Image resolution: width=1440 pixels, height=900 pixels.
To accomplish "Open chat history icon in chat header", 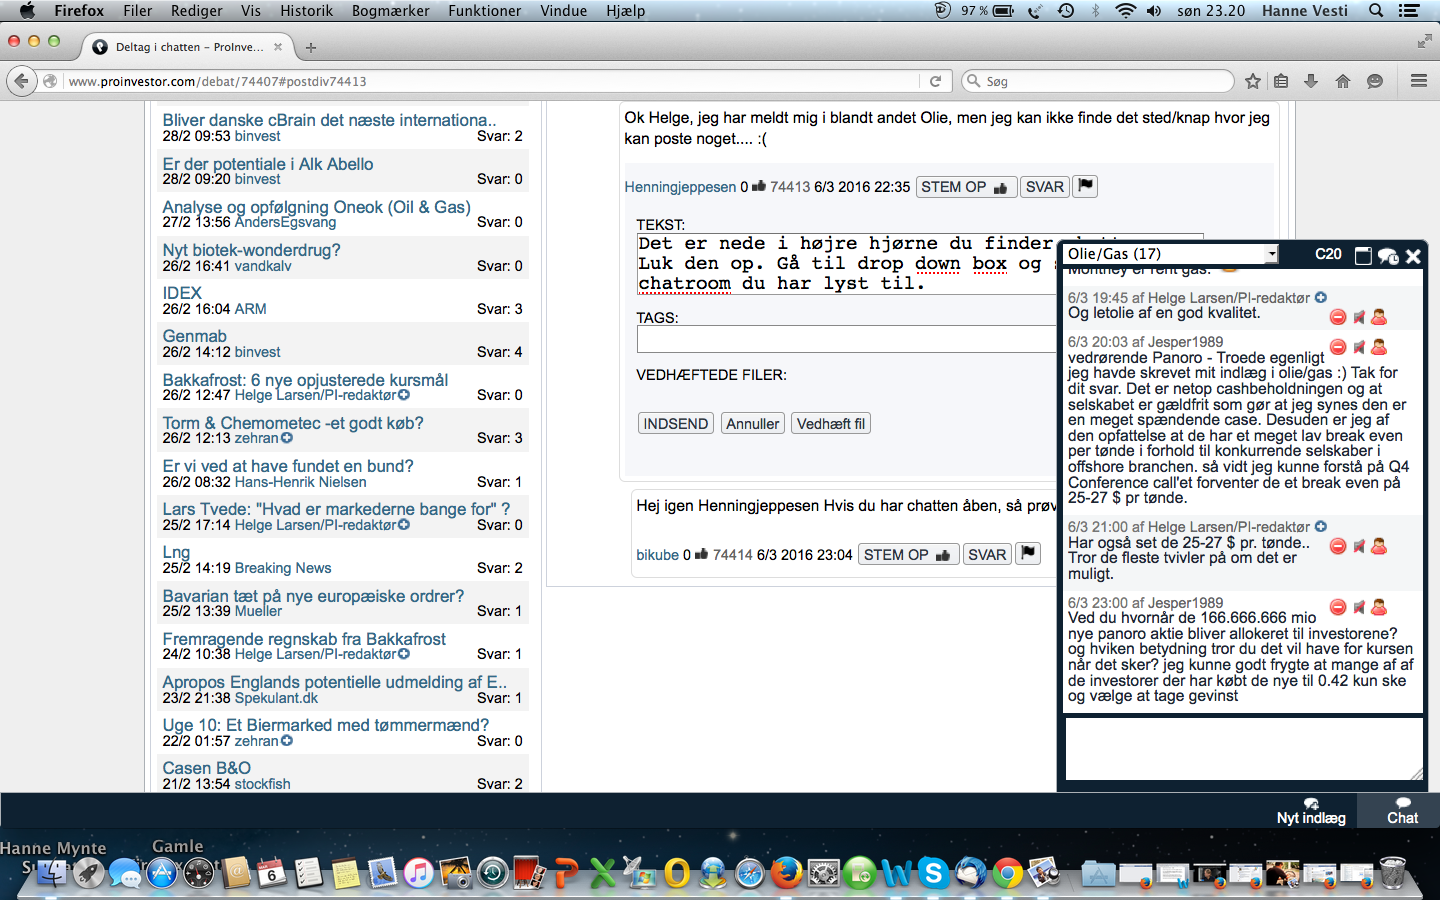I will point(1388,256).
